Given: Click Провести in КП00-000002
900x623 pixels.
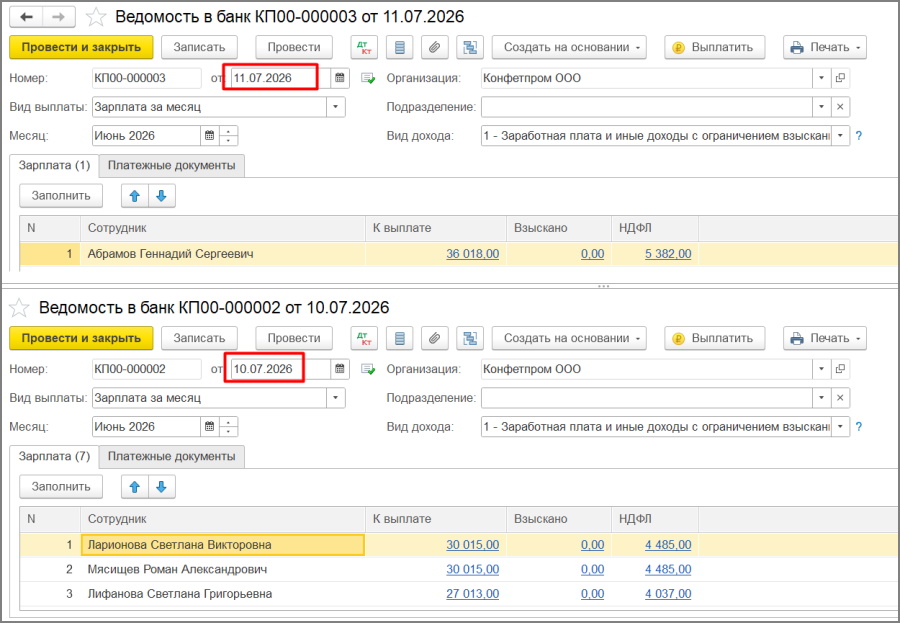Looking at the screenshot, I should [294, 338].
